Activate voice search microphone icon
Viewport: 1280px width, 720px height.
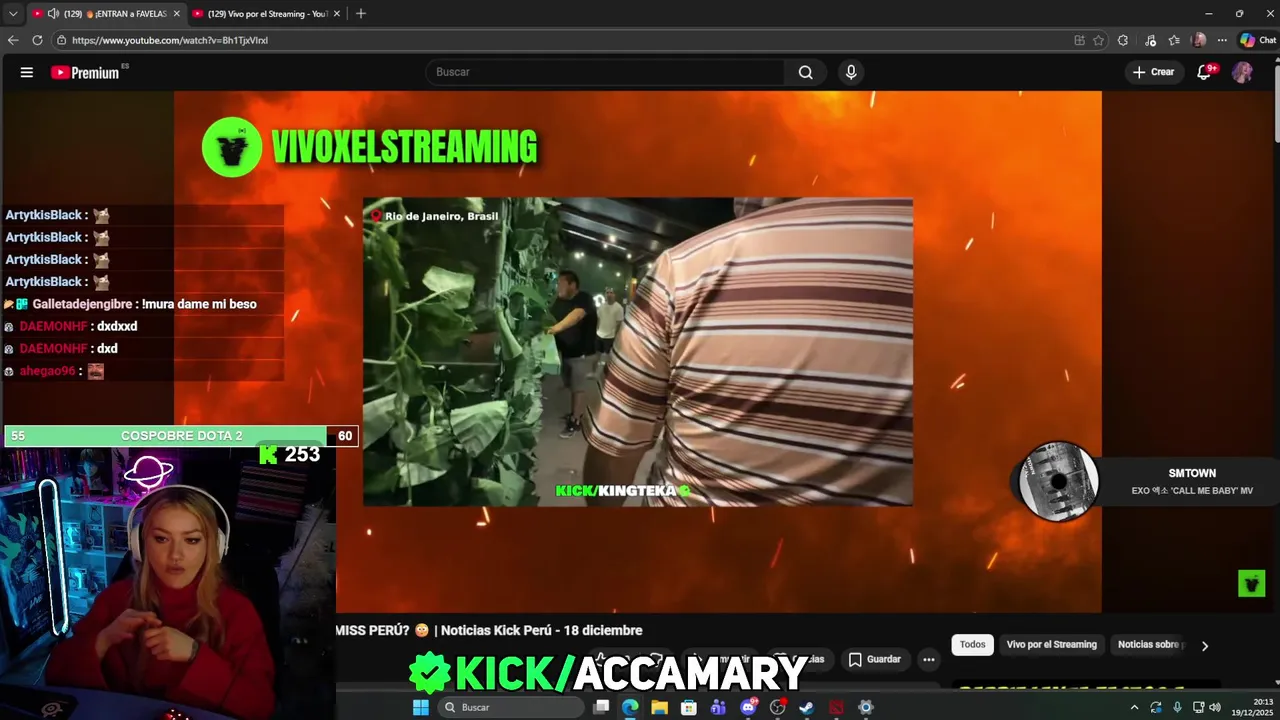click(851, 72)
